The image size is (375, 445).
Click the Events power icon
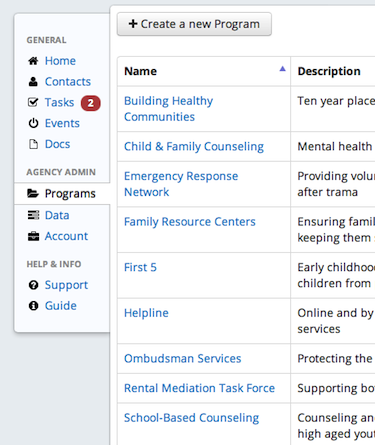(x=33, y=123)
